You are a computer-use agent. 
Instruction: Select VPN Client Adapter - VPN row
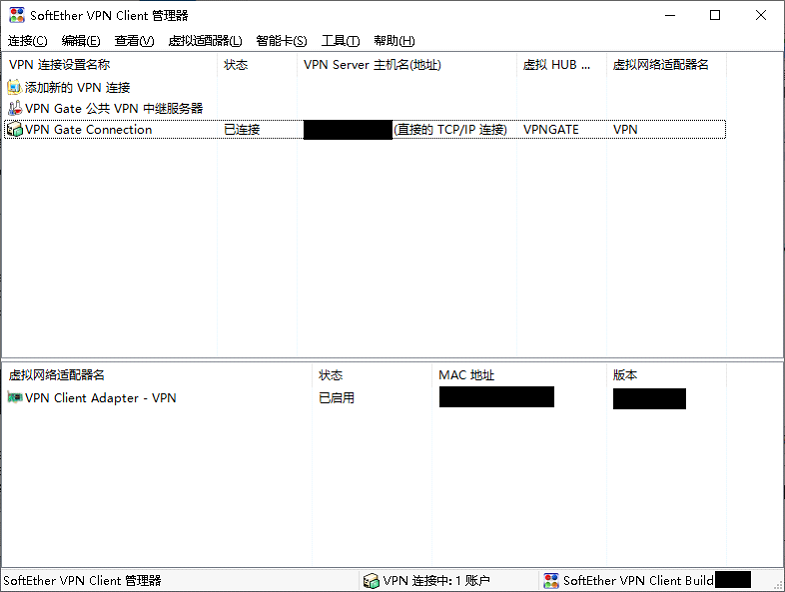[101, 398]
